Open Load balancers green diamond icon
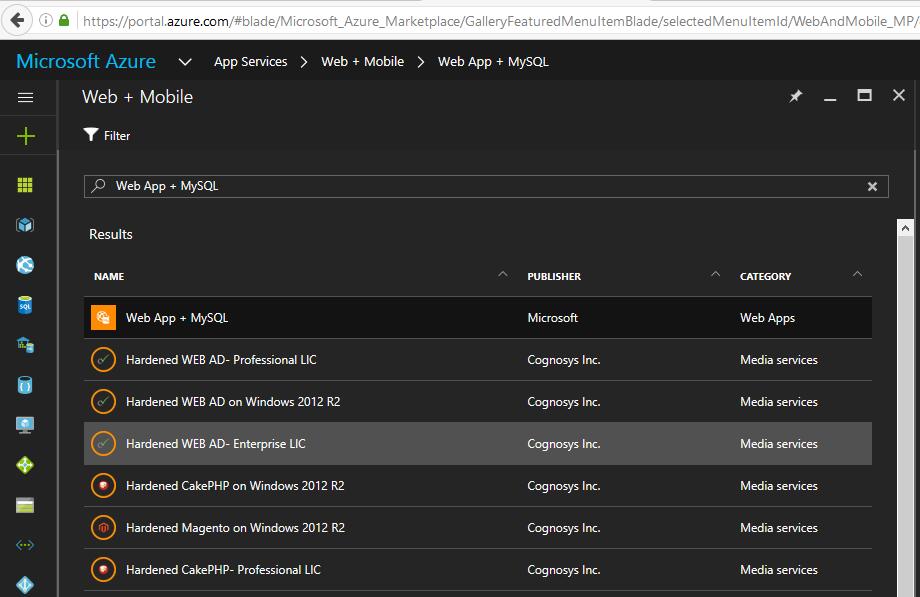This screenshot has width=920, height=597. pyautogui.click(x=25, y=465)
